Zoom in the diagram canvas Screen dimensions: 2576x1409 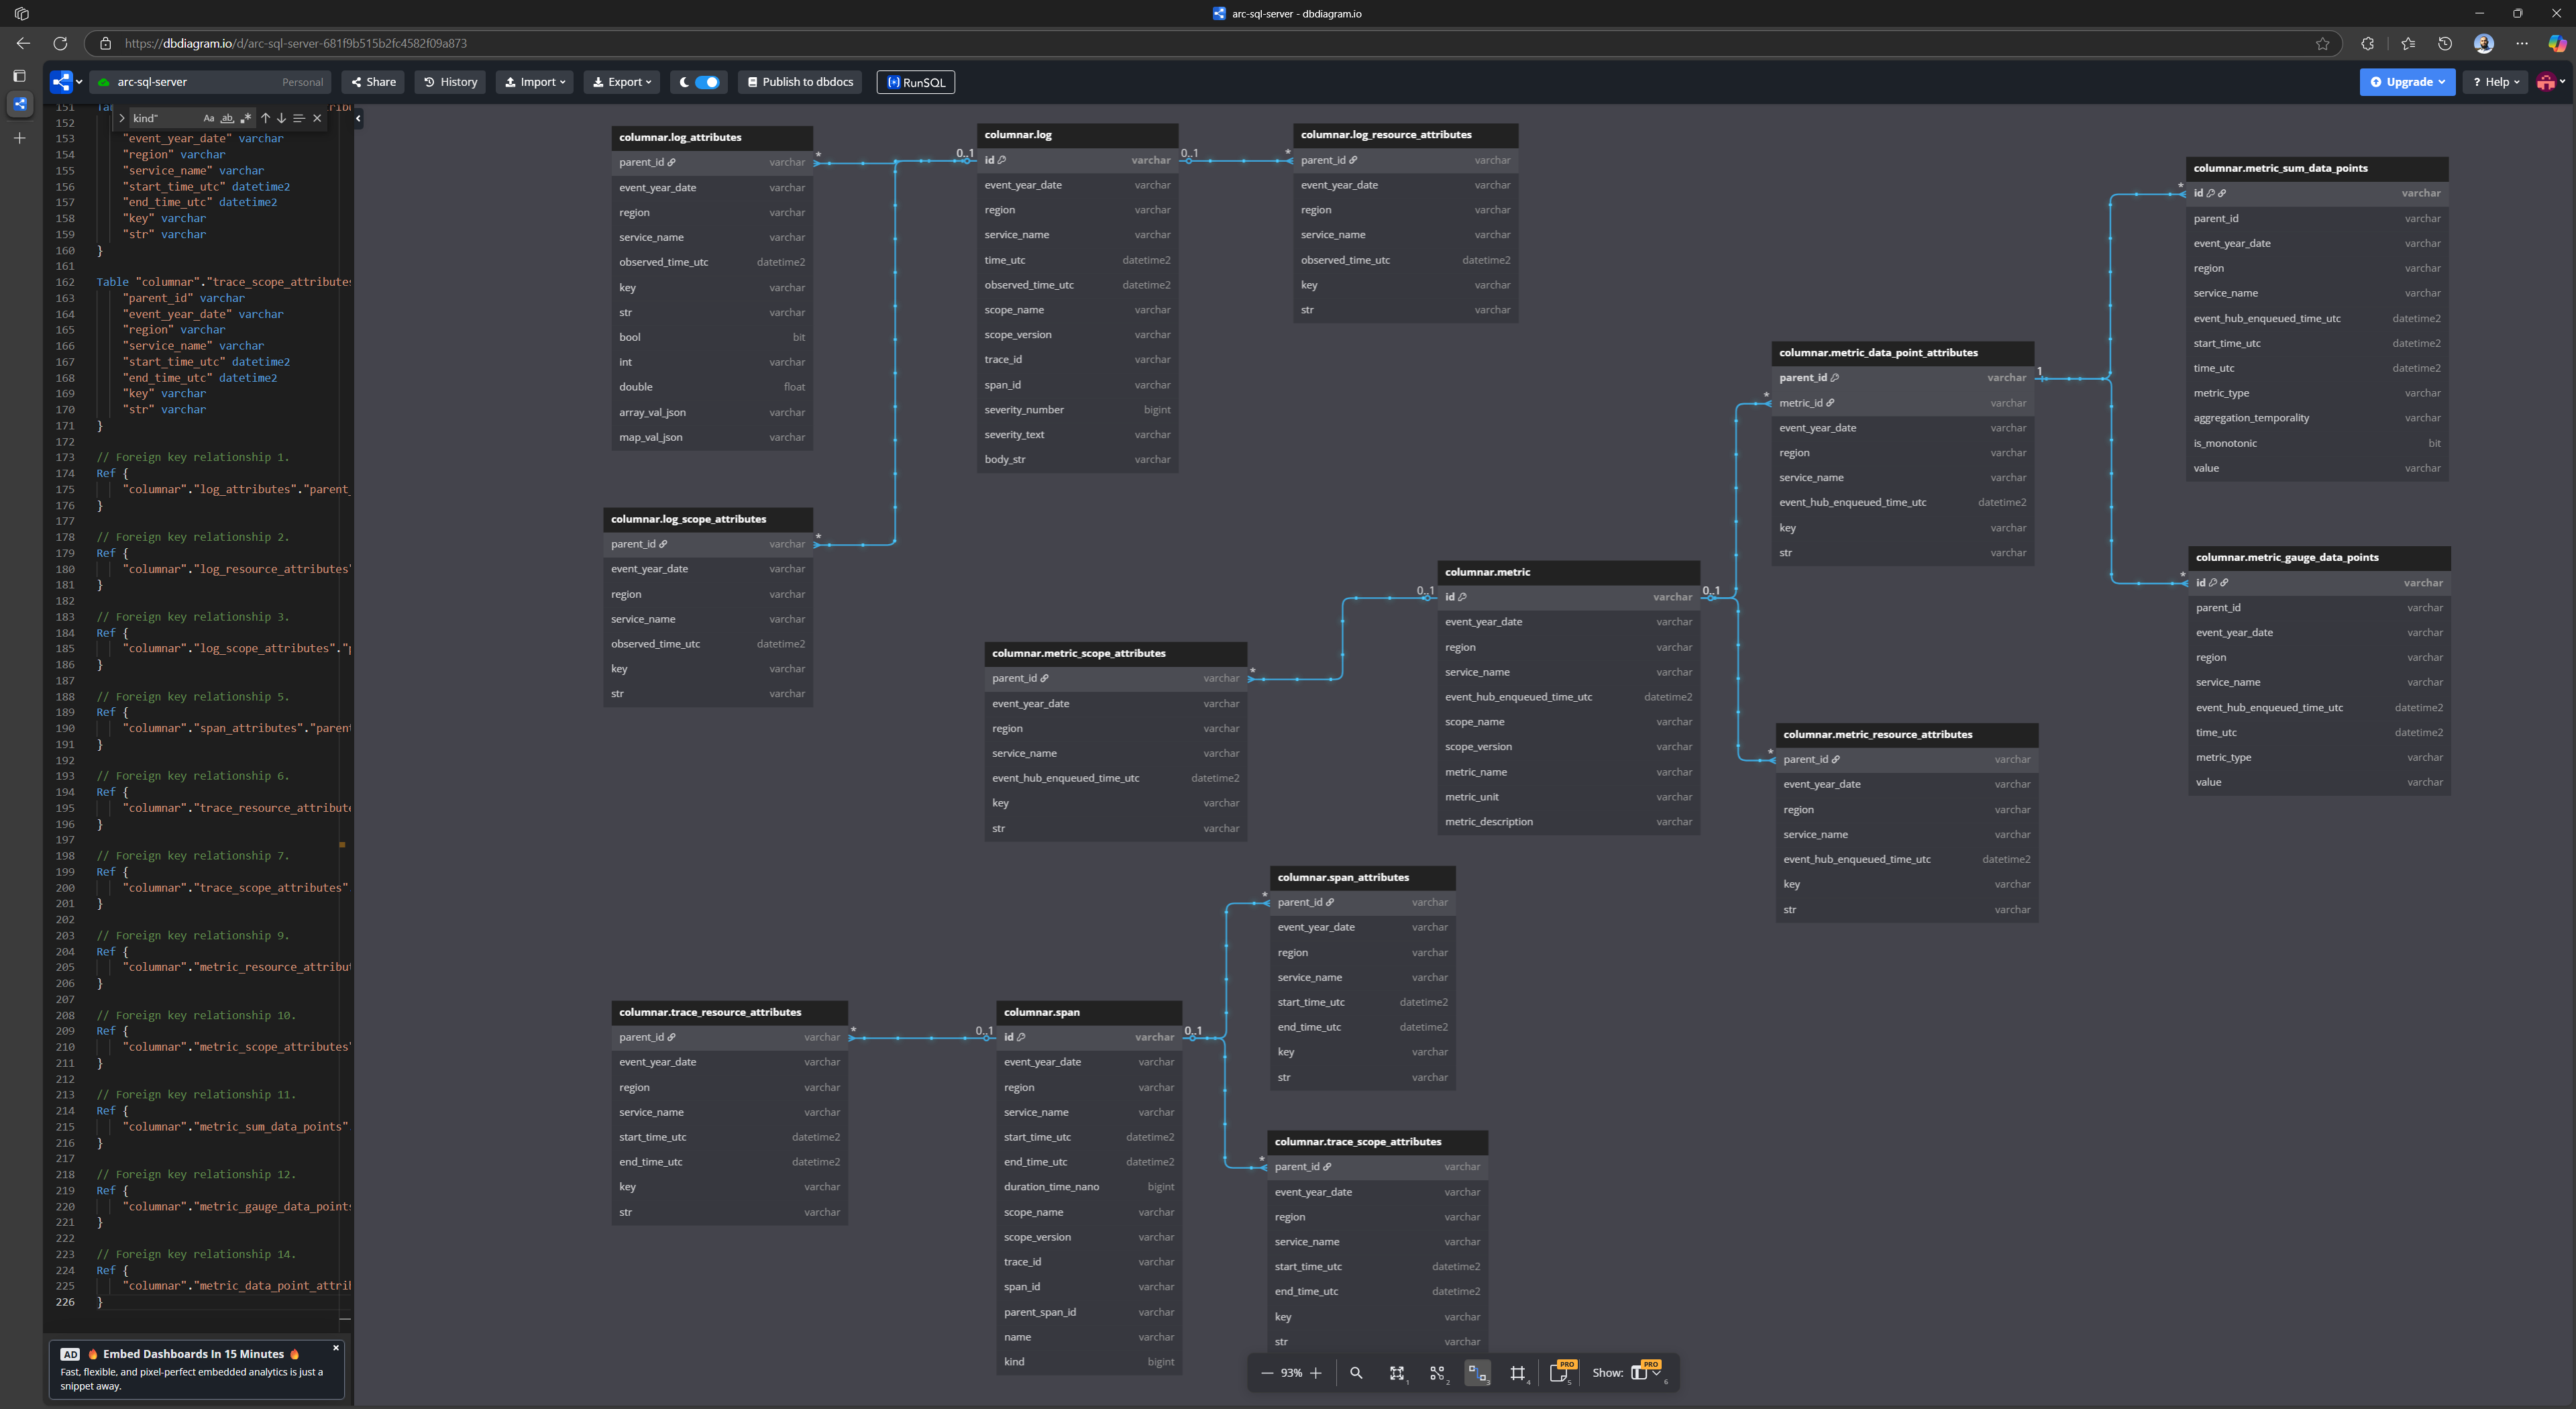[x=1316, y=1373]
